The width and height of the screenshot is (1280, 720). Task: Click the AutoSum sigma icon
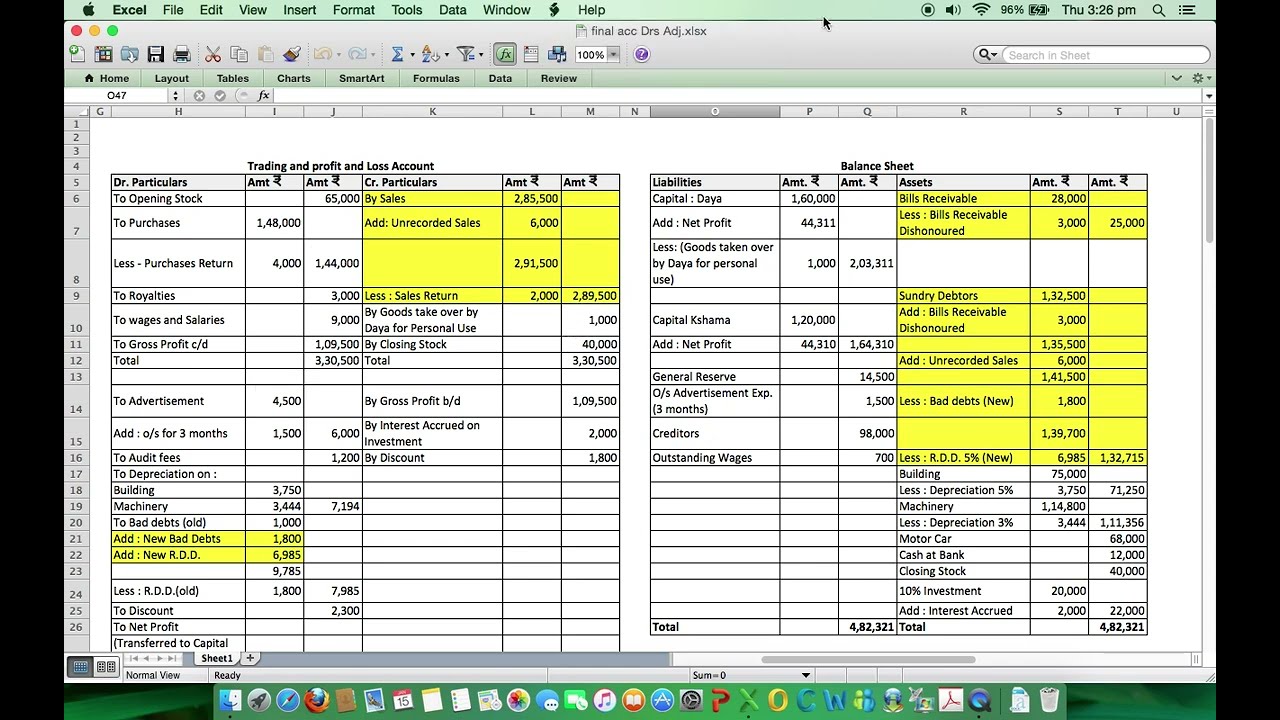[397, 54]
